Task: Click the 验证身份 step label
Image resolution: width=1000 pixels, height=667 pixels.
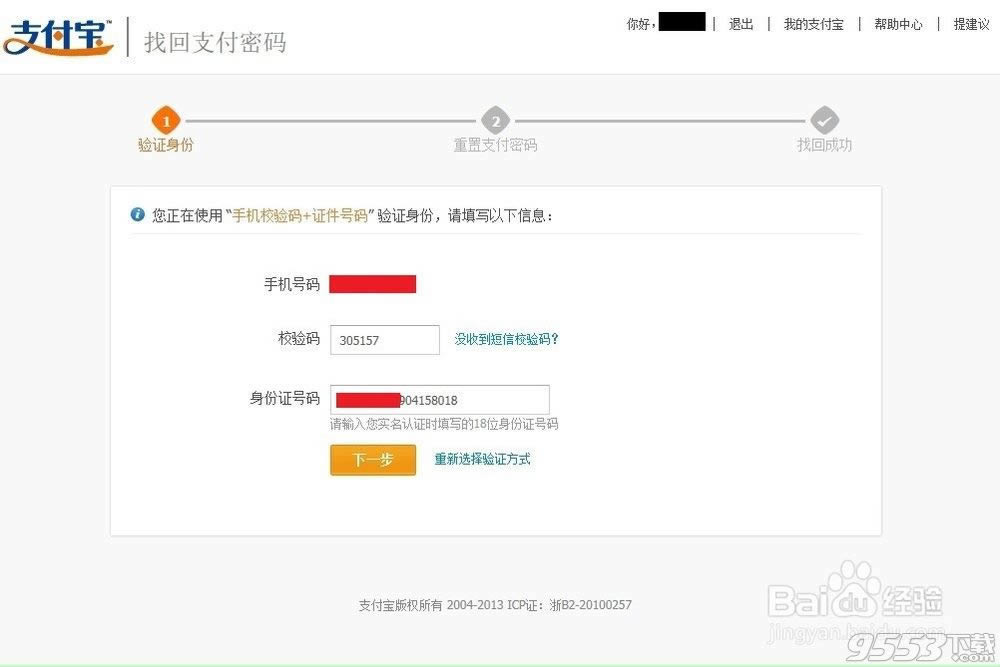Action: [x=165, y=145]
